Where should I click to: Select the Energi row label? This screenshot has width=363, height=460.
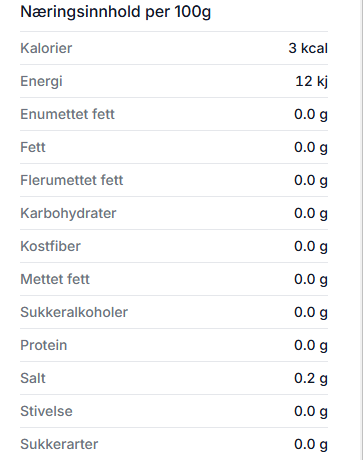coord(41,82)
